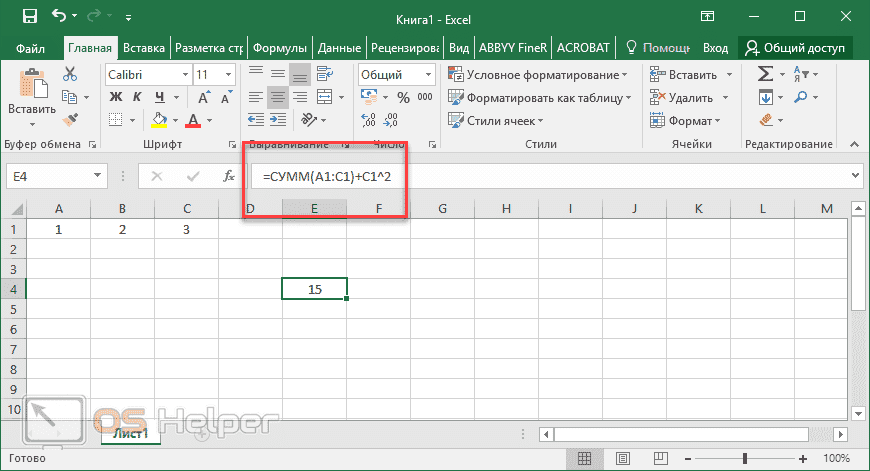This screenshot has height=471, width=870.
Task: Switch to the Вставка tab
Action: (144, 48)
